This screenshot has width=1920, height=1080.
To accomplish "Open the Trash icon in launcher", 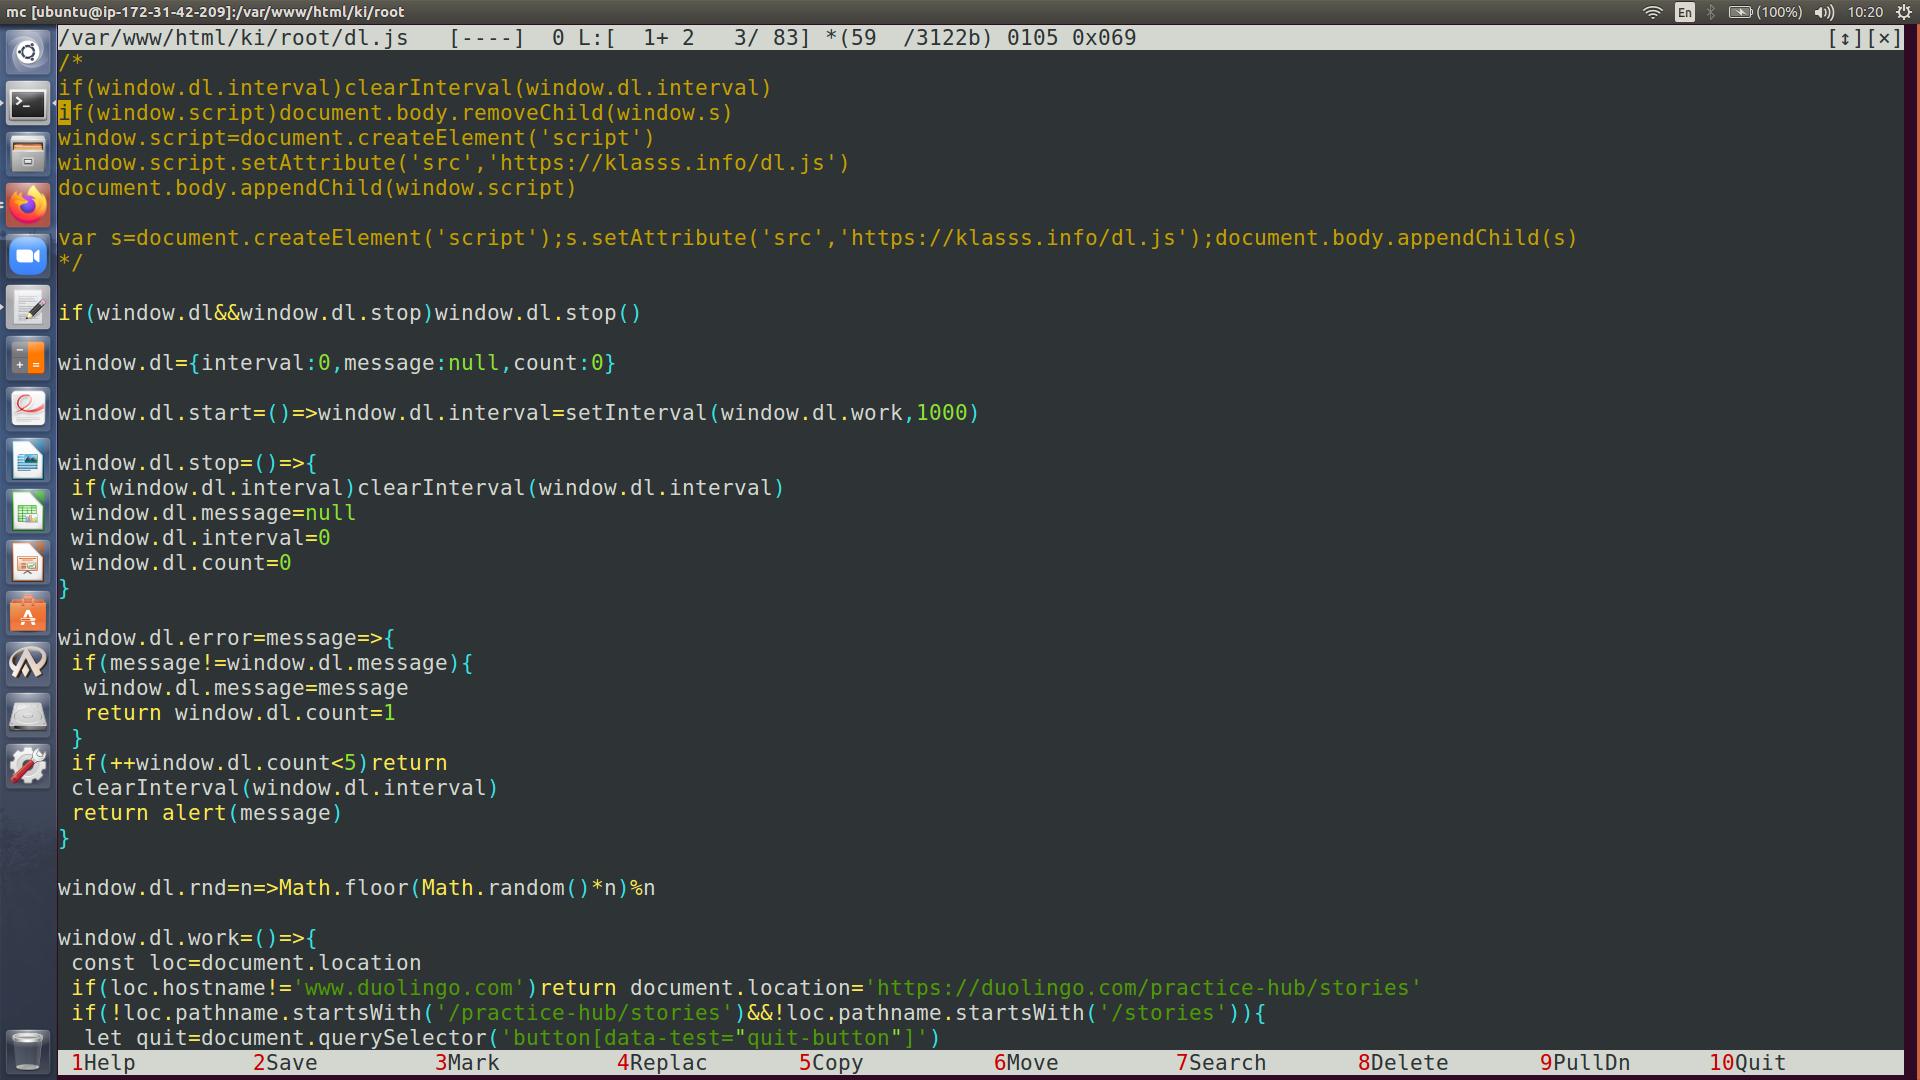I will [28, 1050].
